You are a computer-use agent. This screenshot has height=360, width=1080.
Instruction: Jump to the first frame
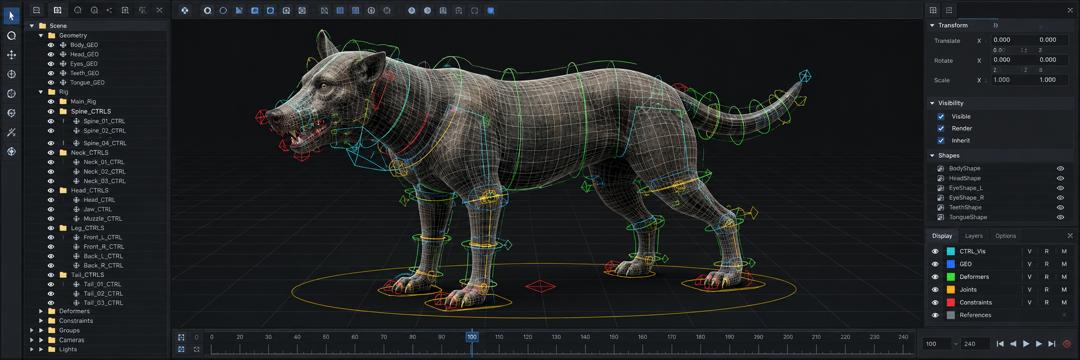pyautogui.click(x=1000, y=343)
